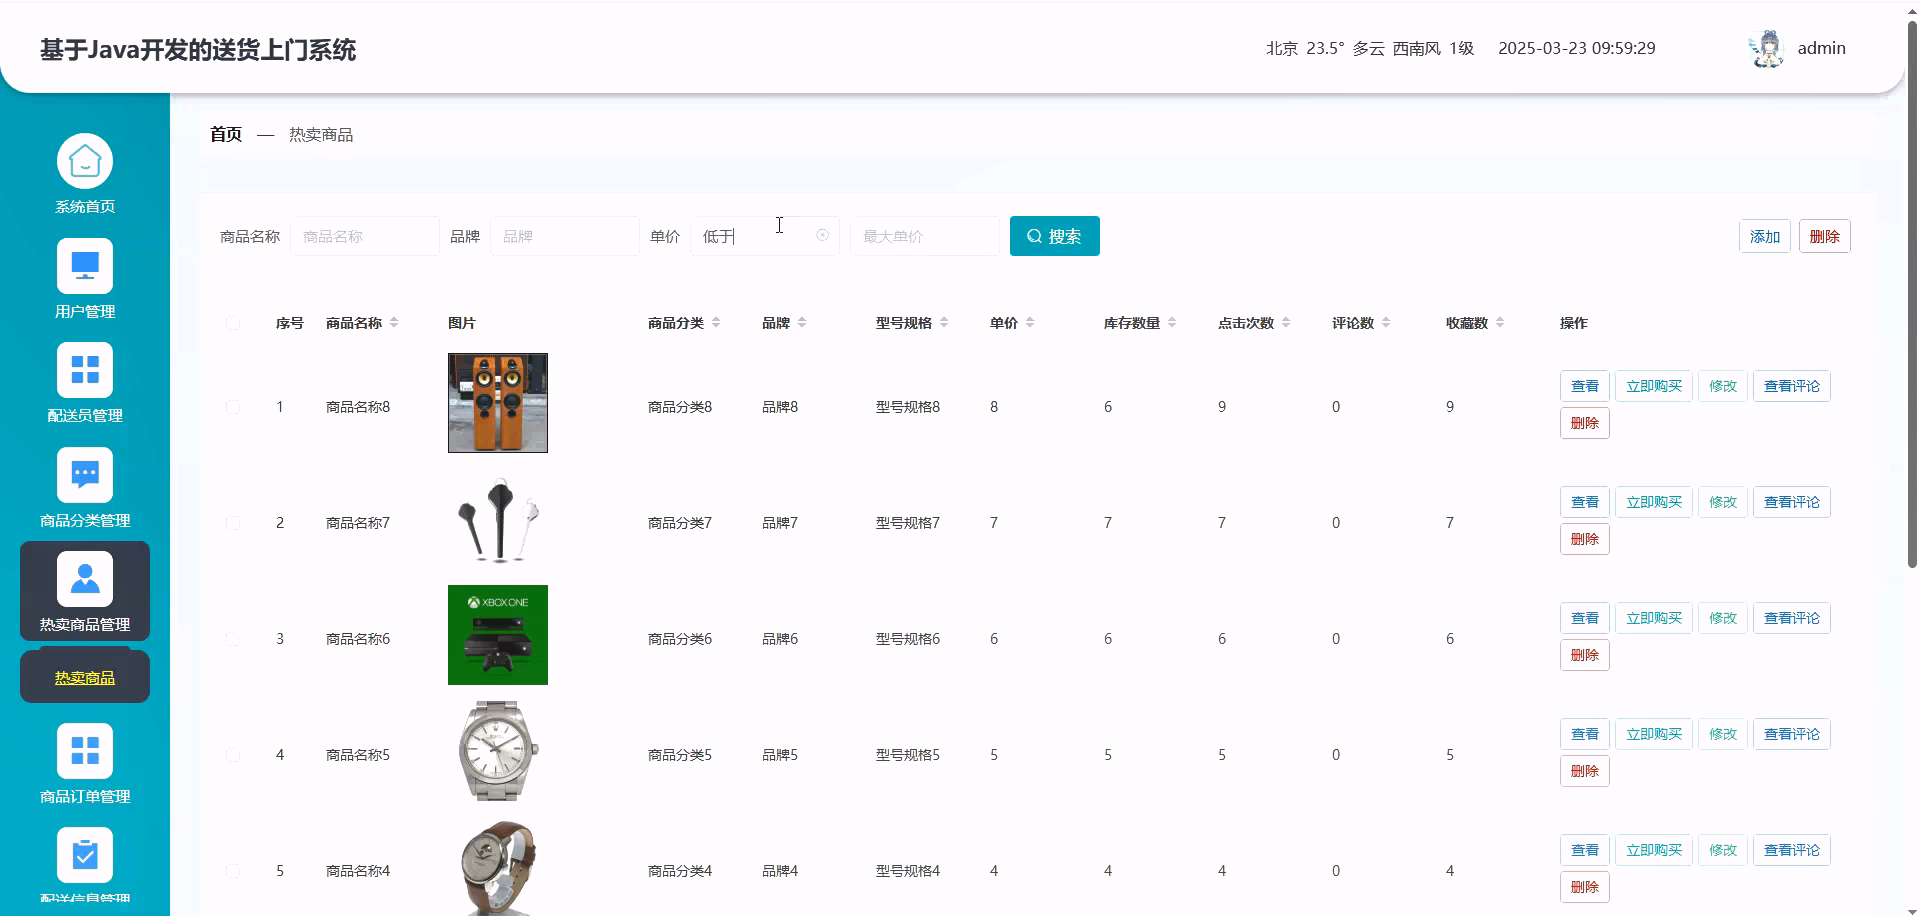Click the 搜索 search button
The width and height of the screenshot is (1920, 916).
coord(1054,236)
